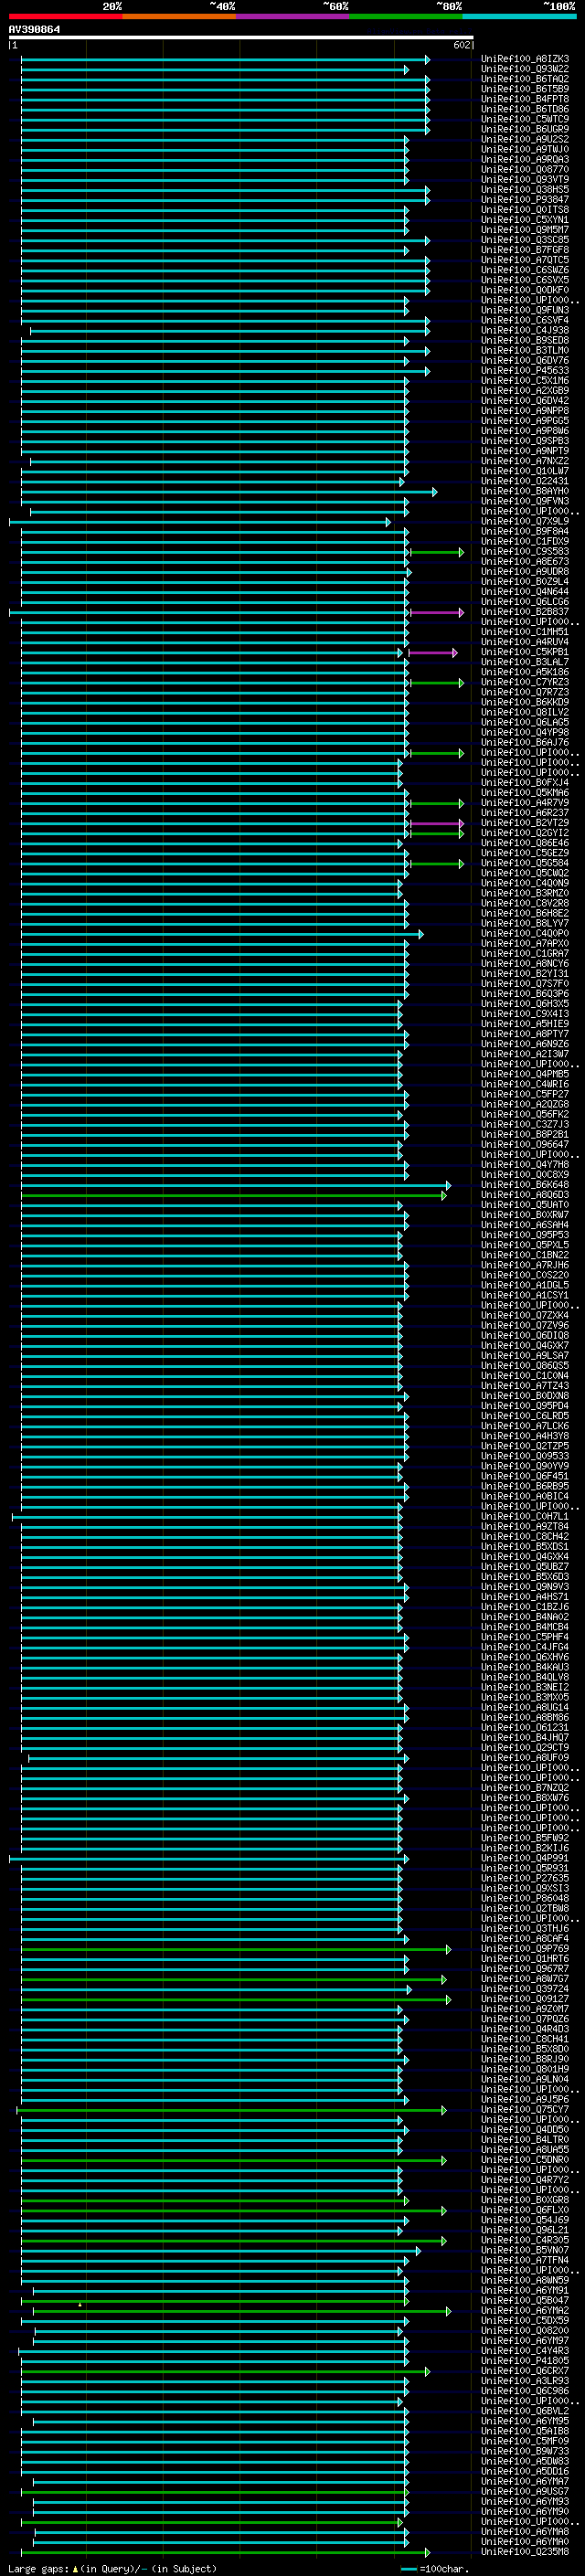
Task: Click green second segment of UniRef100_Q5G584
Action: 437,864
